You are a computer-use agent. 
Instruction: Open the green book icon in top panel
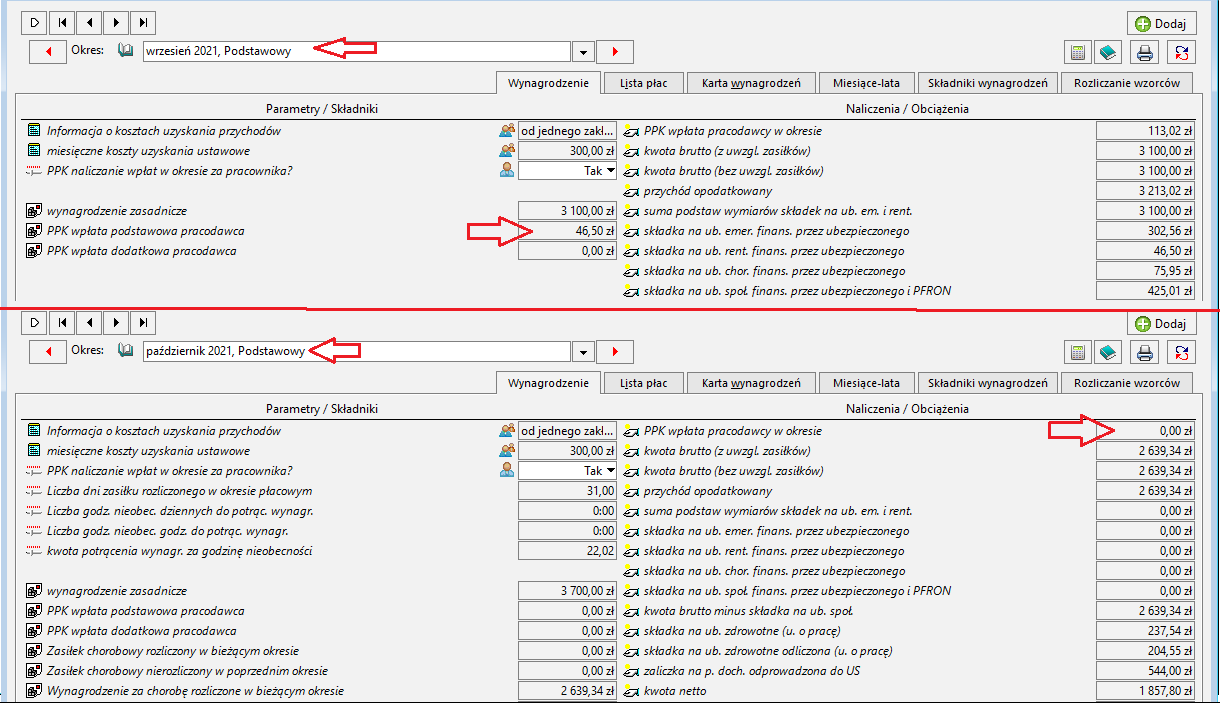click(1106, 52)
